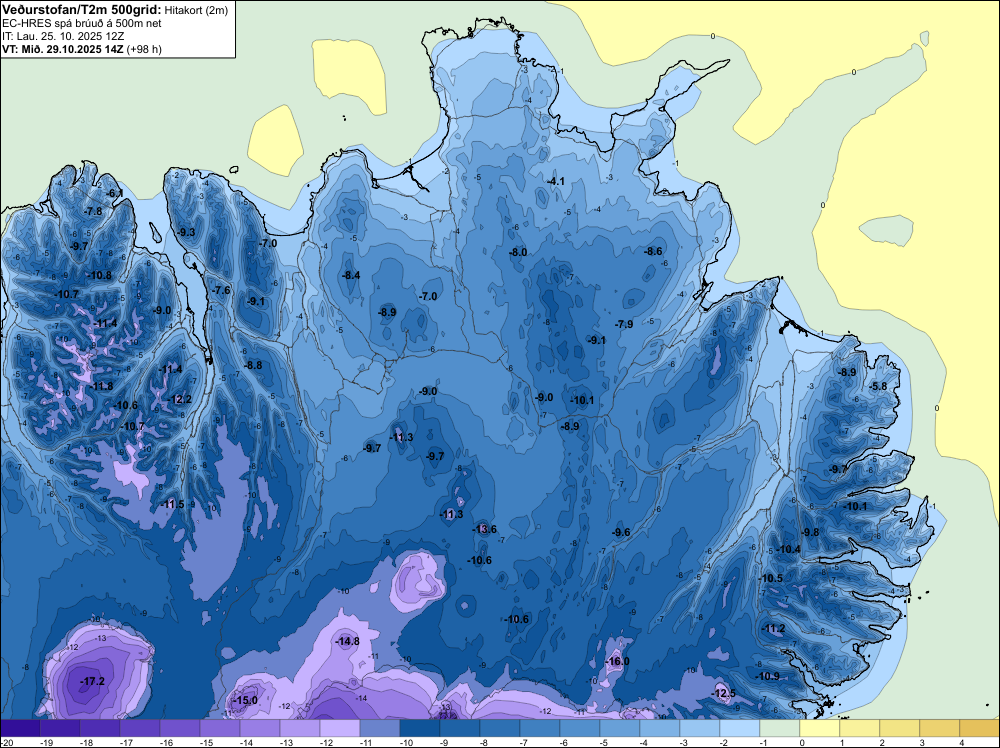Click the -8.4 temperature label
Viewport: 1000px width, 748px height.
(351, 275)
